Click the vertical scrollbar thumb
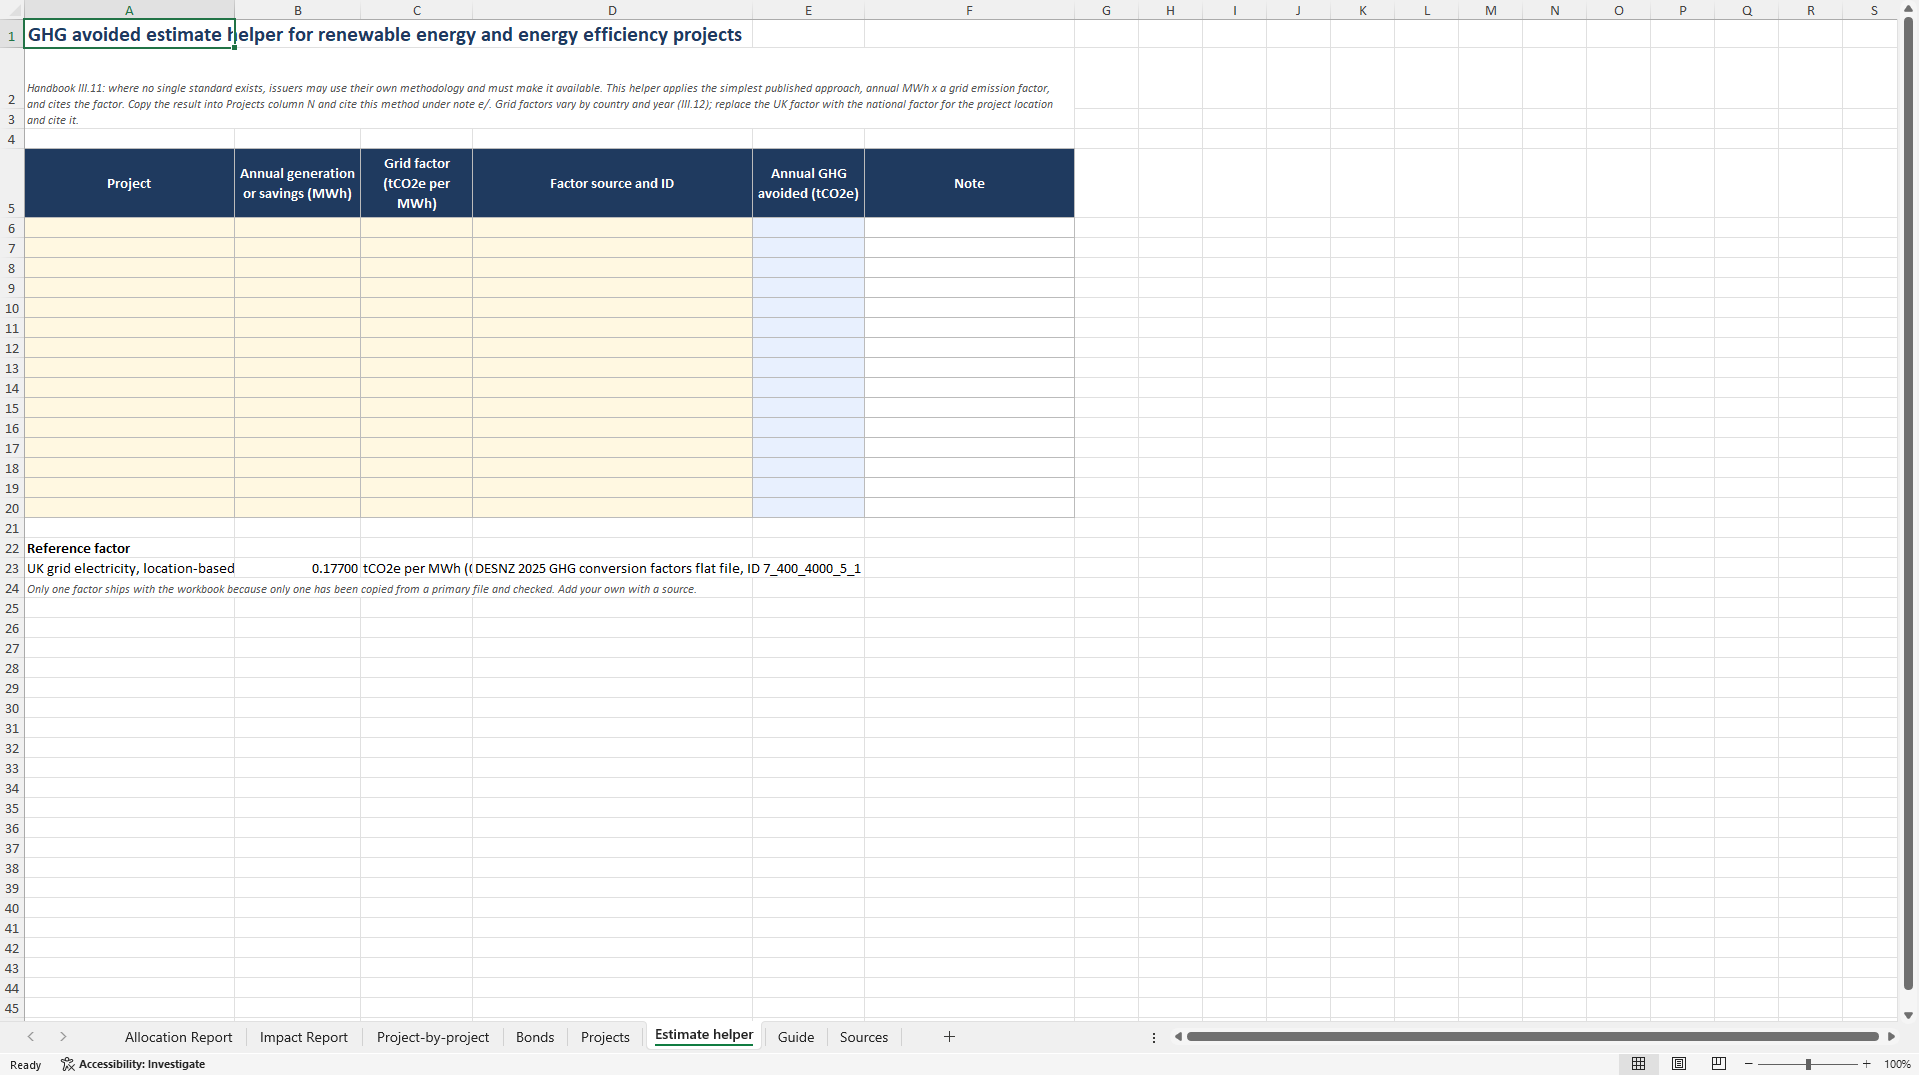This screenshot has width=1919, height=1075. coord(1908,505)
